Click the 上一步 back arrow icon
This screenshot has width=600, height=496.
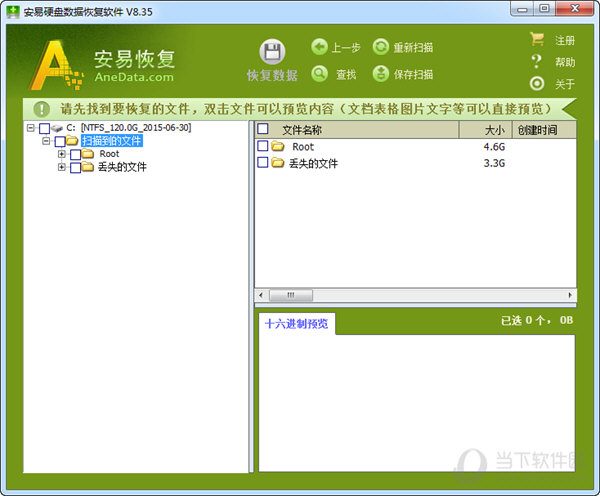[319, 47]
